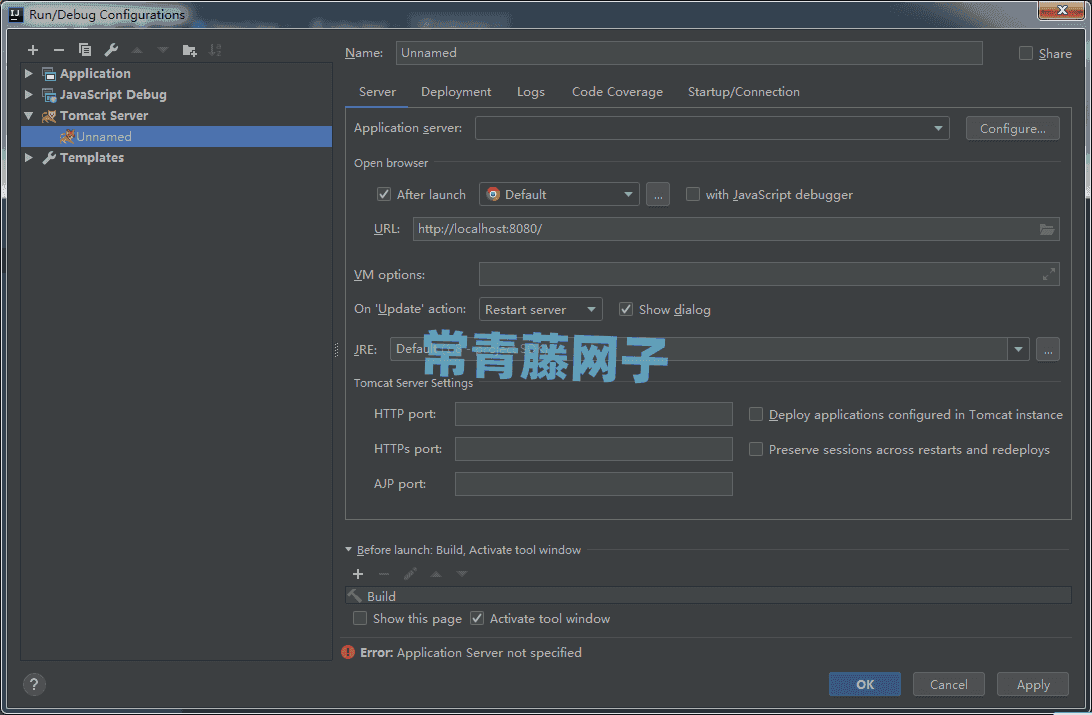This screenshot has height=715, width=1092.
Task: Click the OK button
Action: click(x=865, y=684)
